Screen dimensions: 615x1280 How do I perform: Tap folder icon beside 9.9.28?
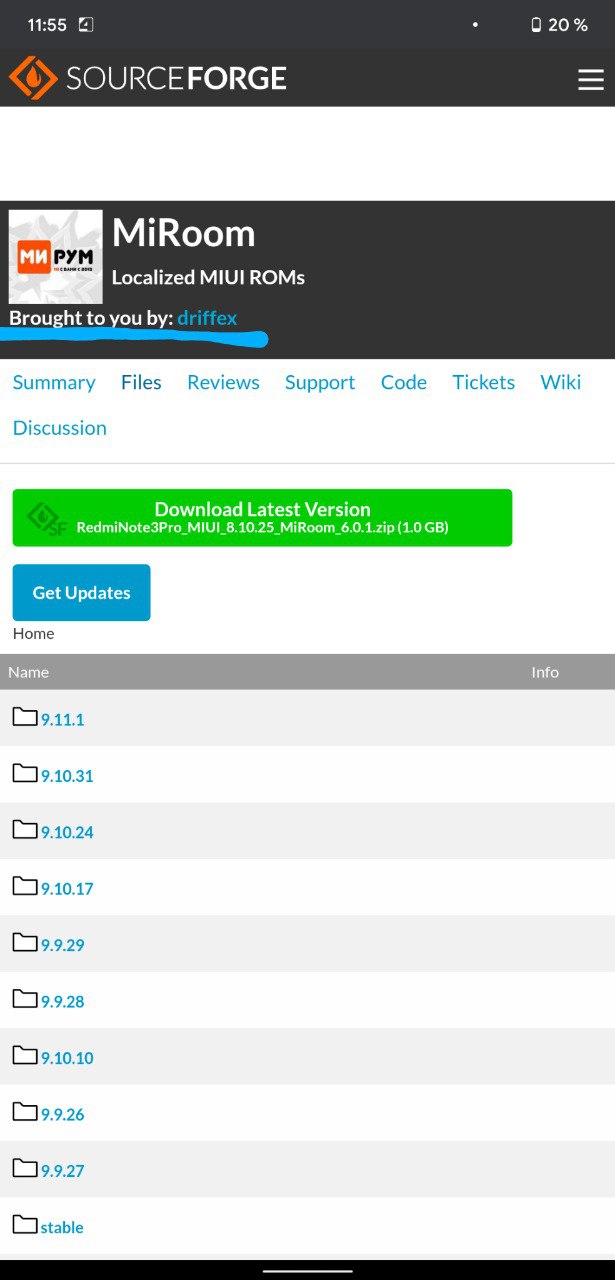tap(25, 999)
